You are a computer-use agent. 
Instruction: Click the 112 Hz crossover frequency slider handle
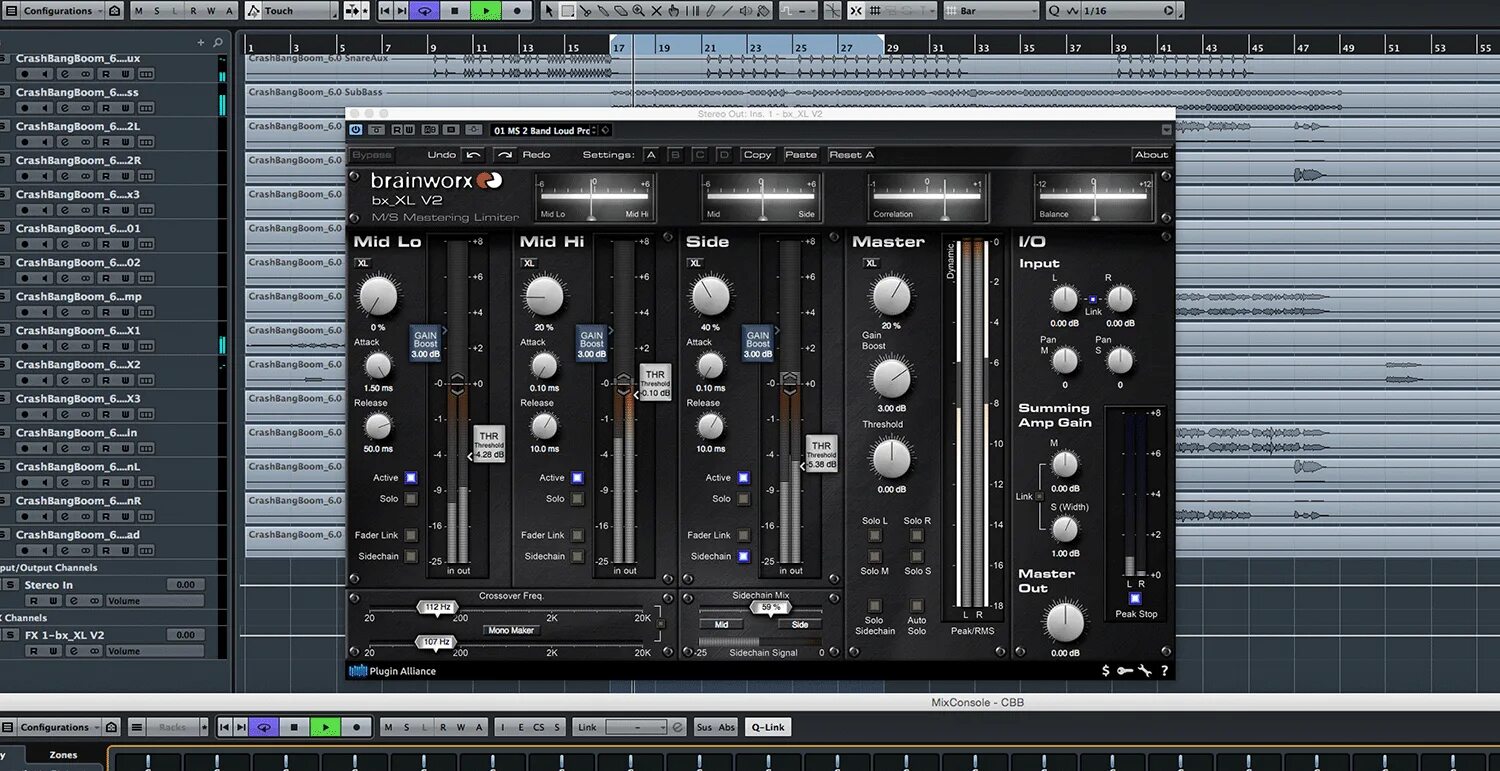click(x=438, y=607)
